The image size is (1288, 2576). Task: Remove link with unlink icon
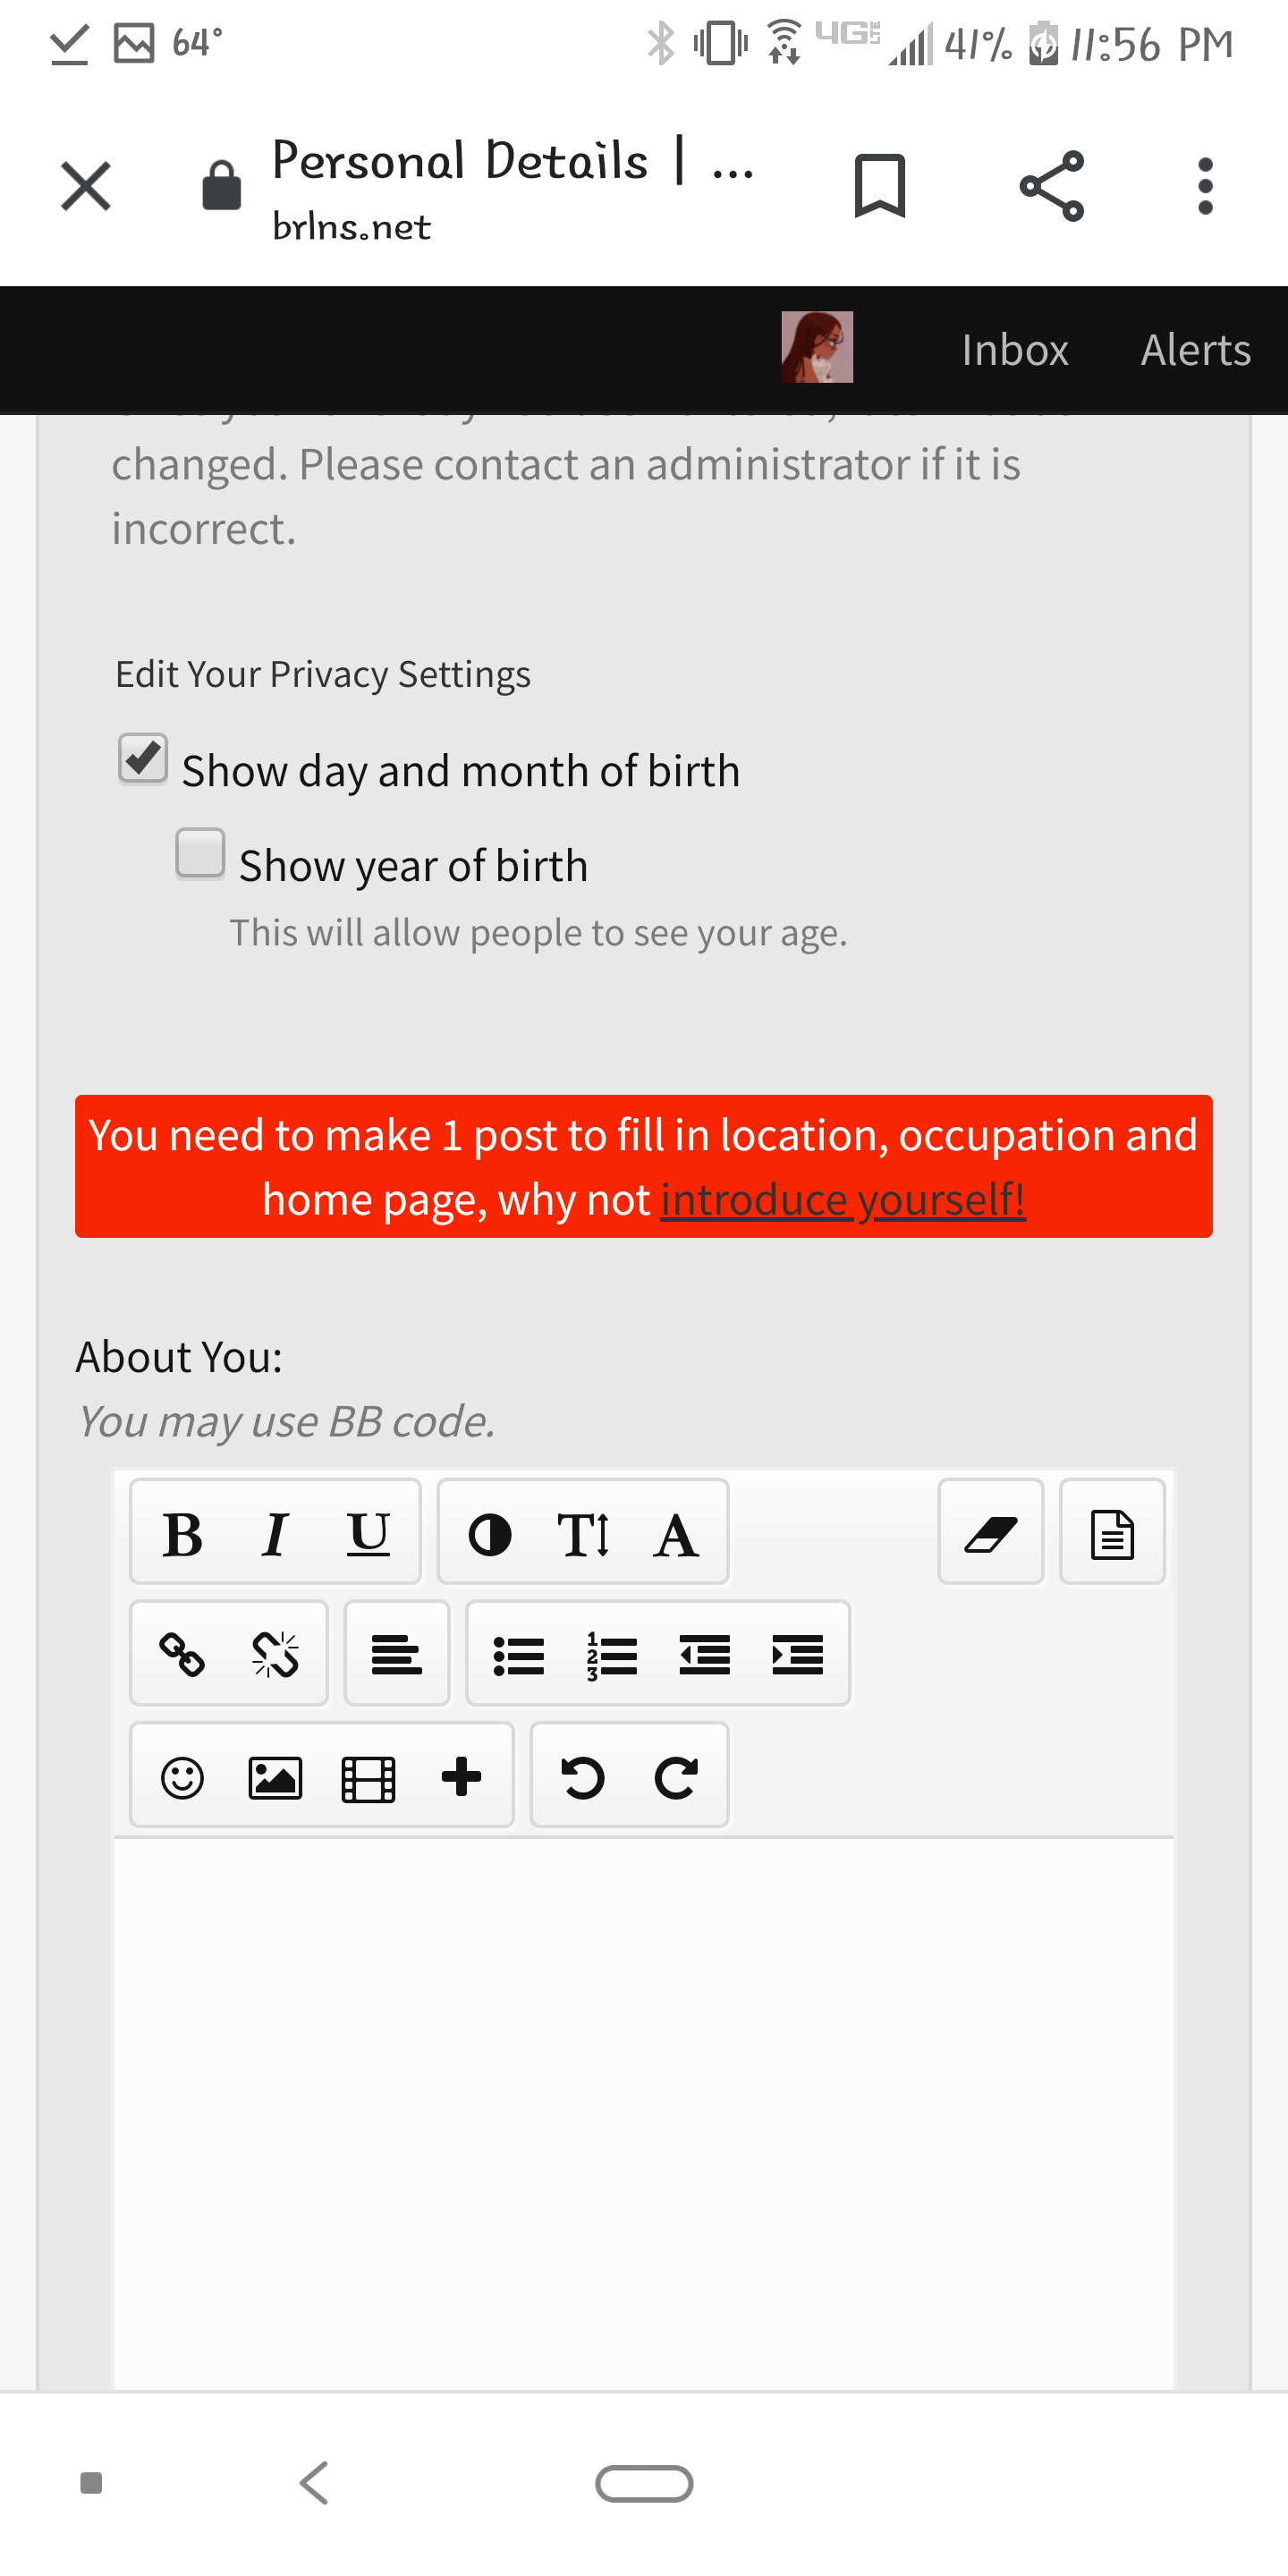[x=275, y=1654]
